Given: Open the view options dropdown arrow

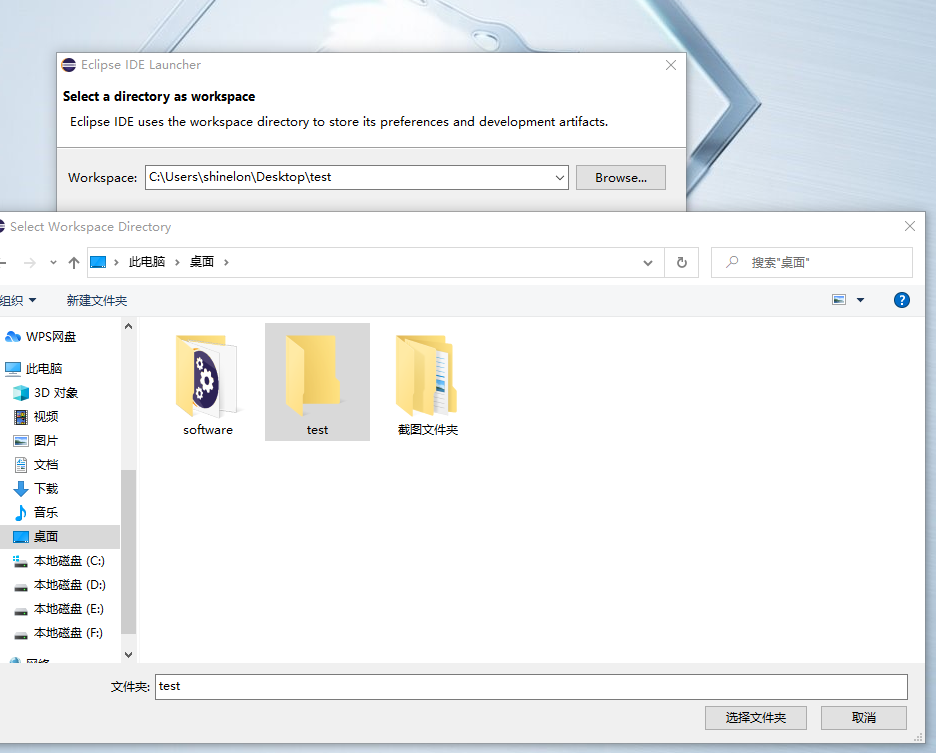Looking at the screenshot, I should click(860, 300).
